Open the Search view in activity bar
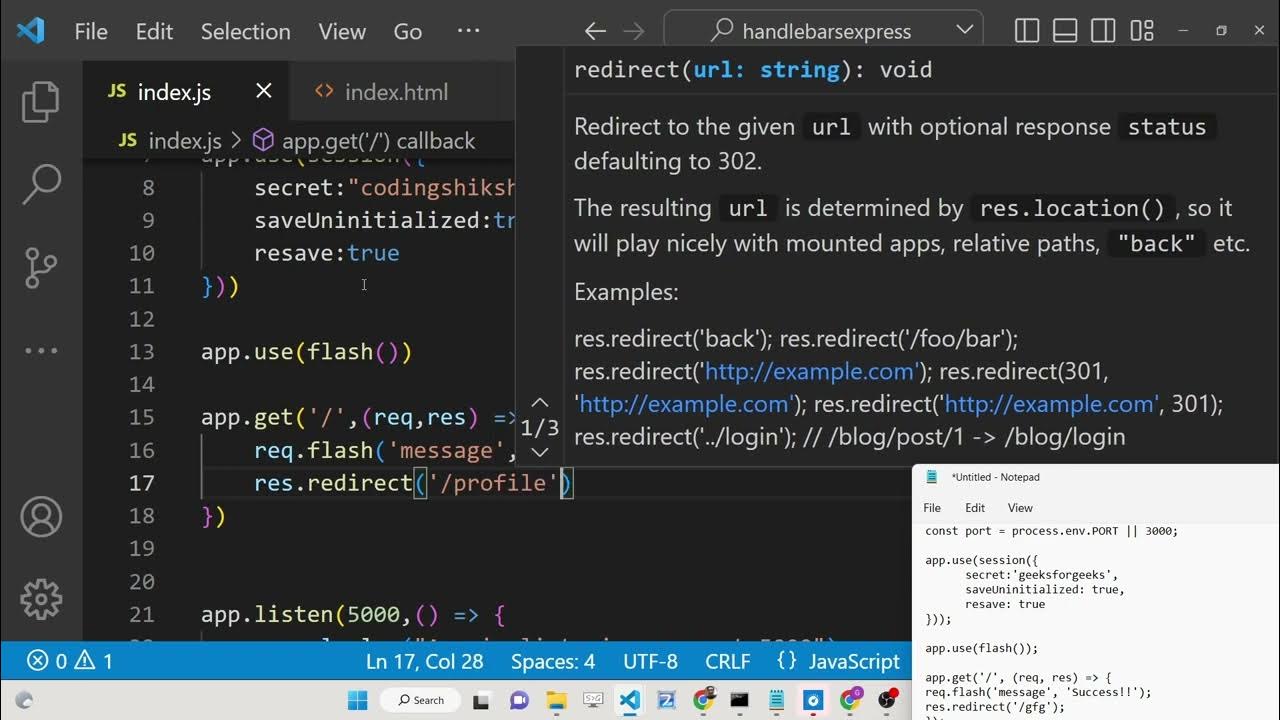Viewport: 1280px width, 720px height. click(41, 184)
